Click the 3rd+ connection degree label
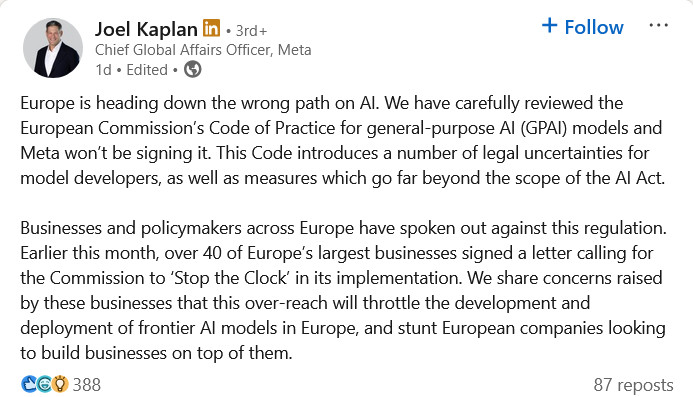This screenshot has height=397, width=693. (251, 31)
